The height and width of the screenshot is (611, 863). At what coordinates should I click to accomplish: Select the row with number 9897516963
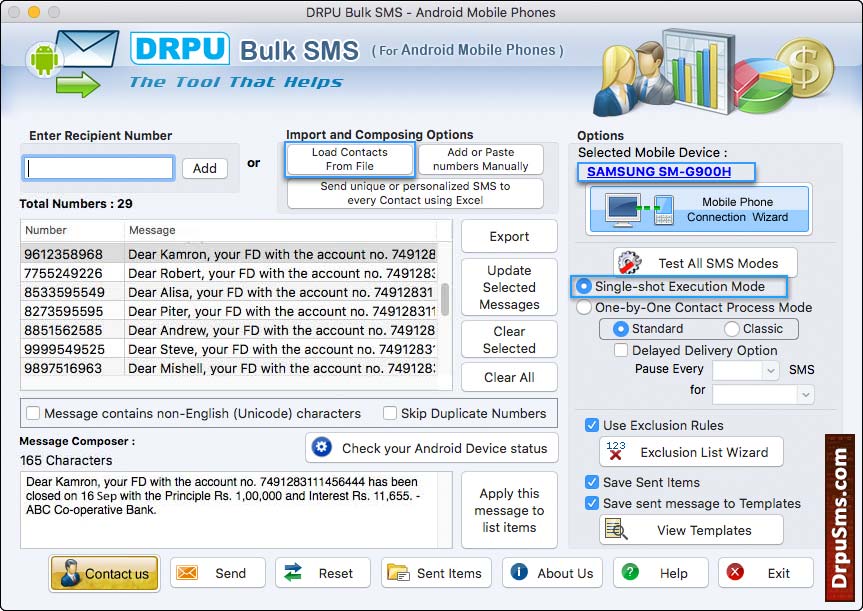229,368
